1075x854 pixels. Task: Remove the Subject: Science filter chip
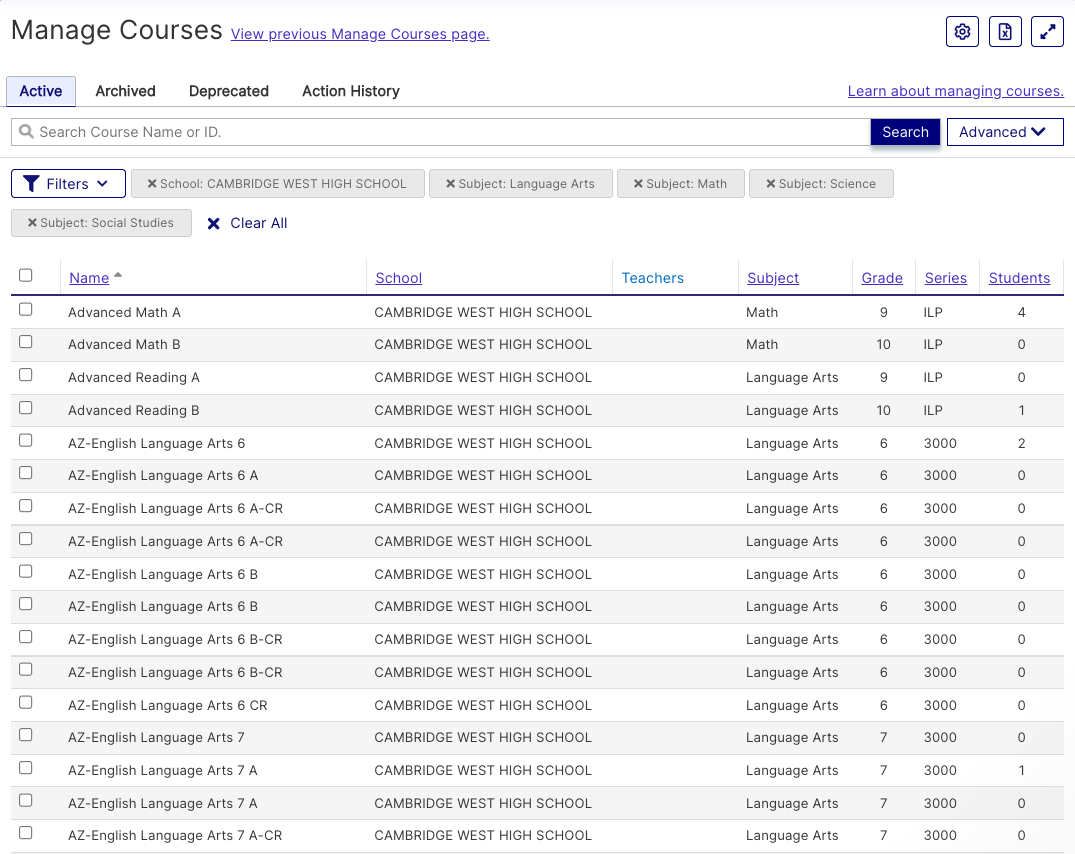[x=769, y=183]
